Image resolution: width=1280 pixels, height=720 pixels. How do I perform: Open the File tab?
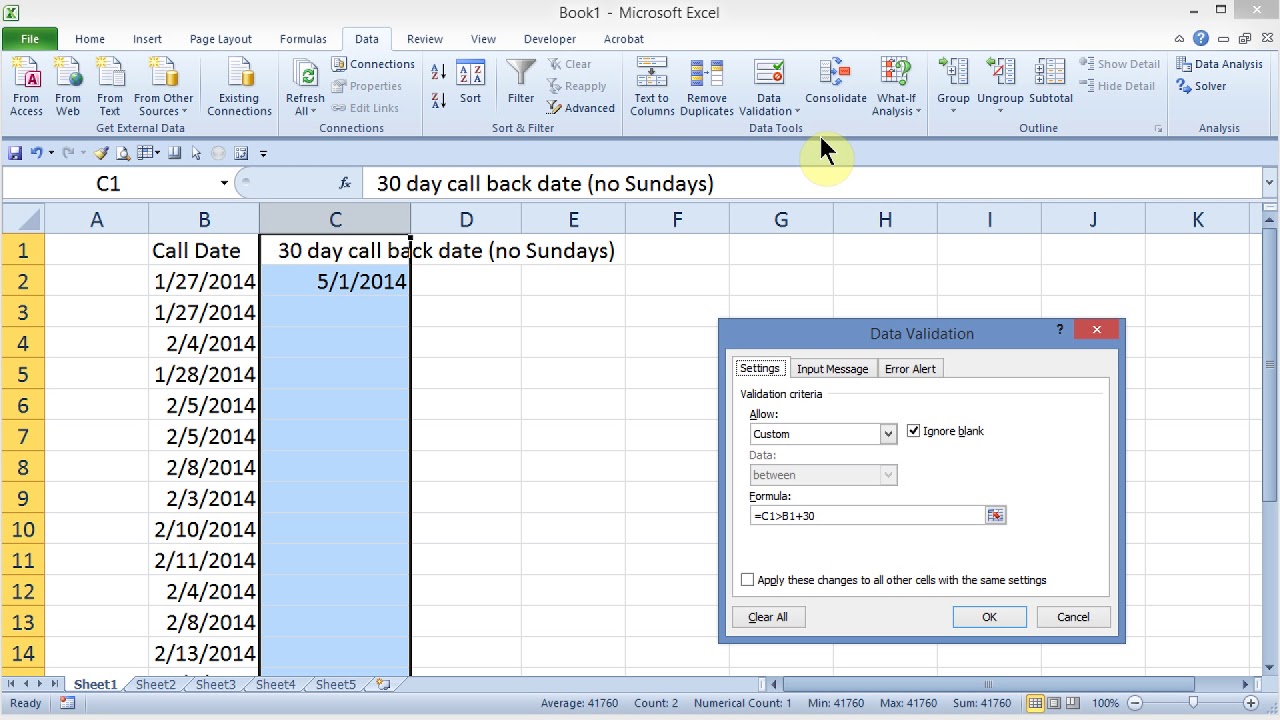click(30, 39)
